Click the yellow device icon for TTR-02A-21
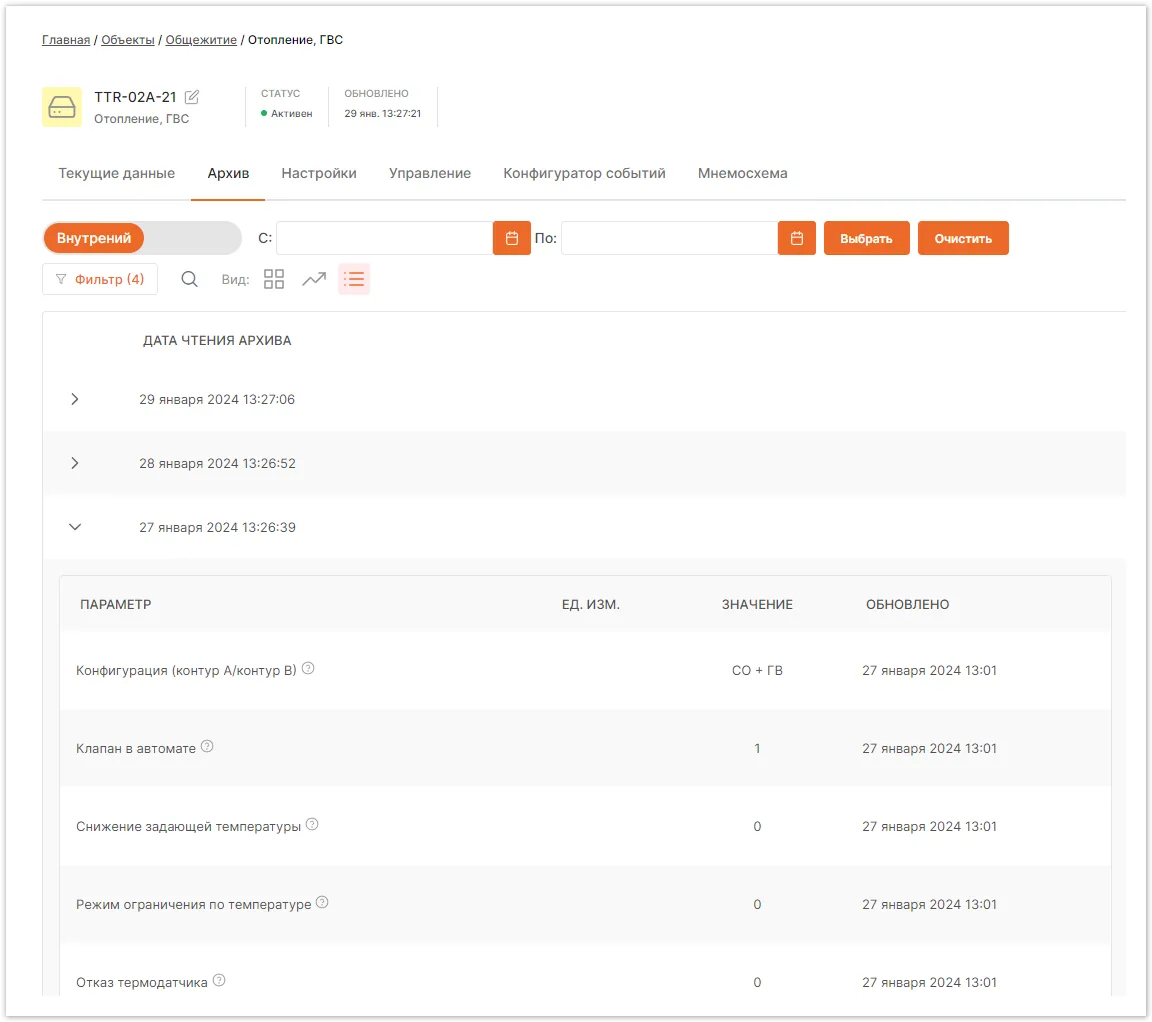1152x1022 pixels. [62, 107]
